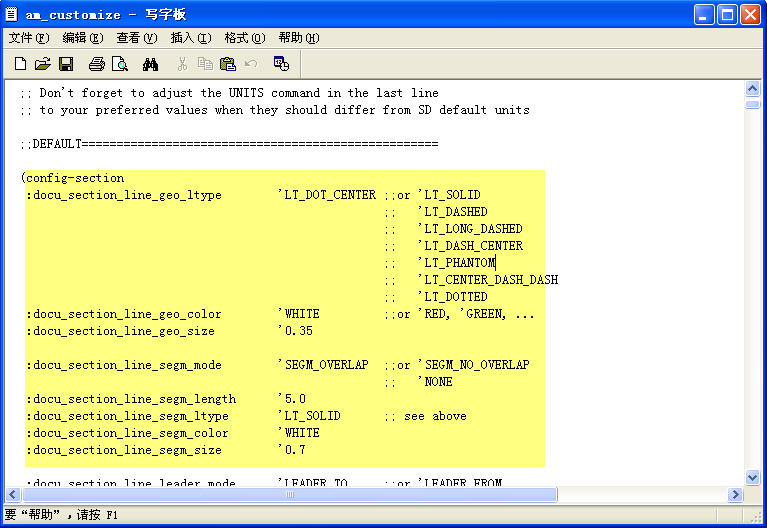The width and height of the screenshot is (767, 528).
Task: Click vertical scrollbar down arrow
Action: (x=752, y=477)
